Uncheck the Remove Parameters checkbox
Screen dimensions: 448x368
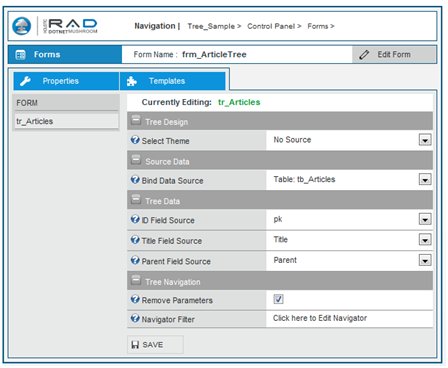278,299
